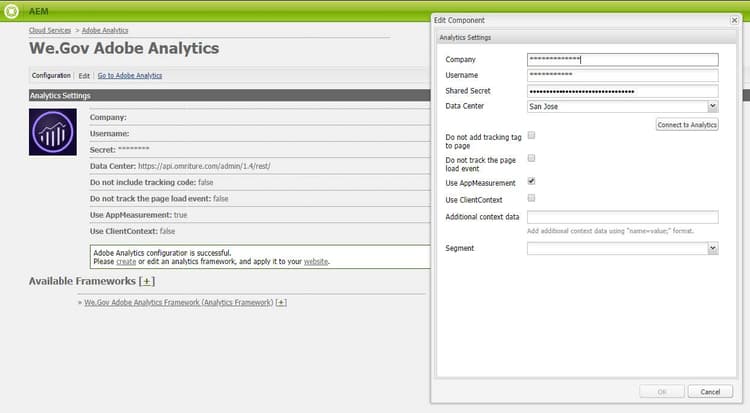This screenshot has width=750, height=413.
Task: Open the Adobe Analytics breadcrumb link
Action: click(105, 30)
